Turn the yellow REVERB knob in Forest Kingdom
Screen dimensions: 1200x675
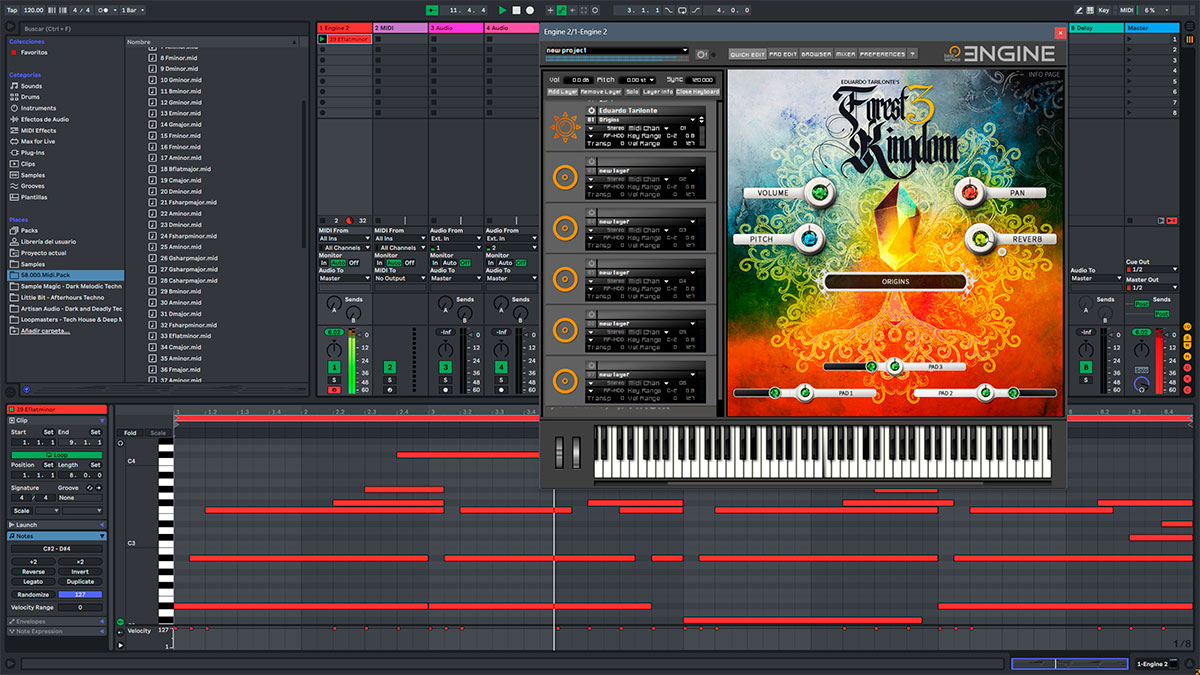979,239
